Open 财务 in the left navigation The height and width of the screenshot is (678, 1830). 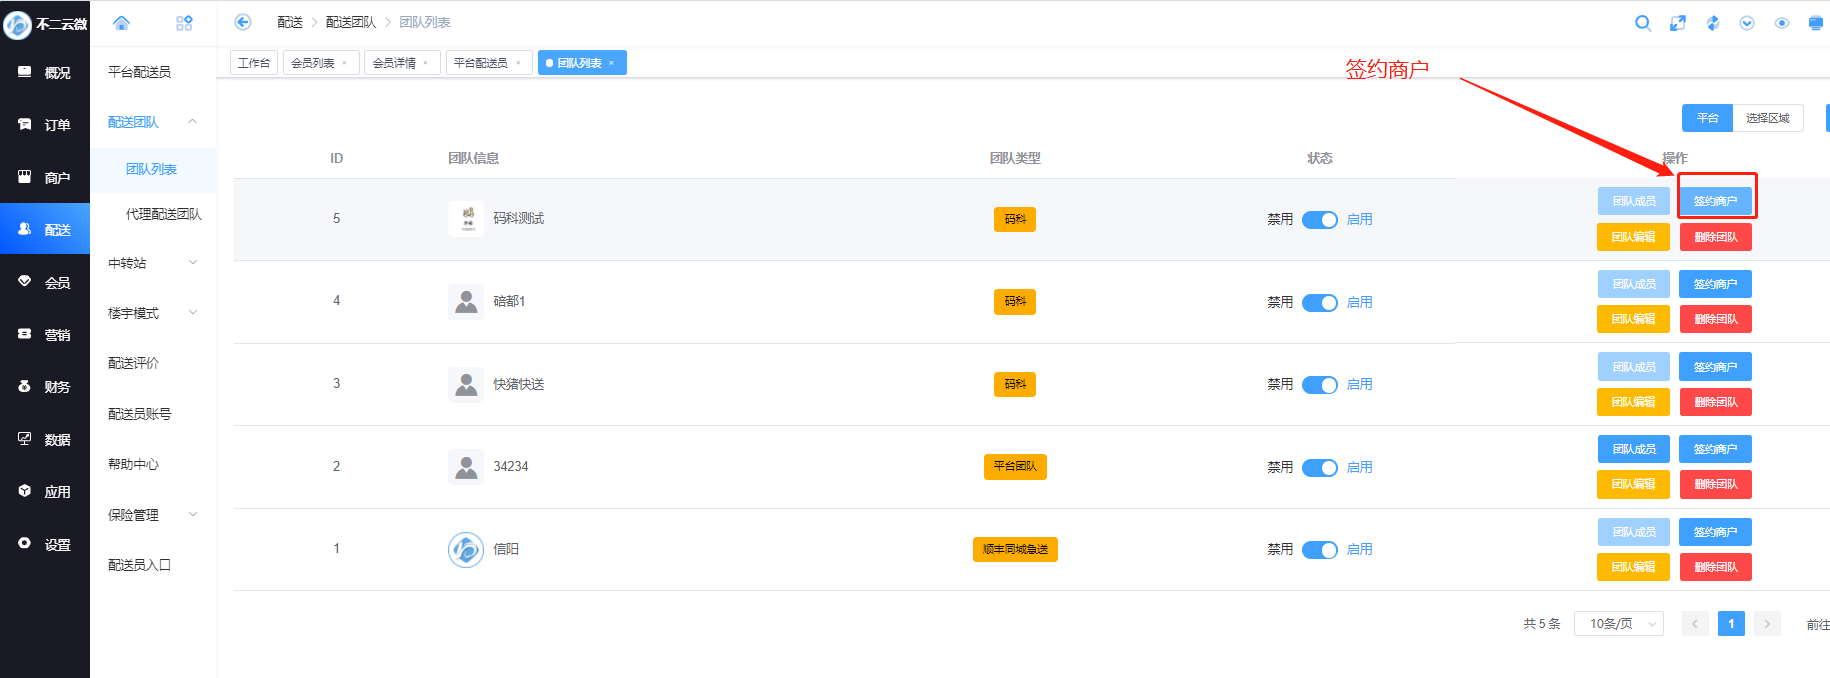coord(45,387)
